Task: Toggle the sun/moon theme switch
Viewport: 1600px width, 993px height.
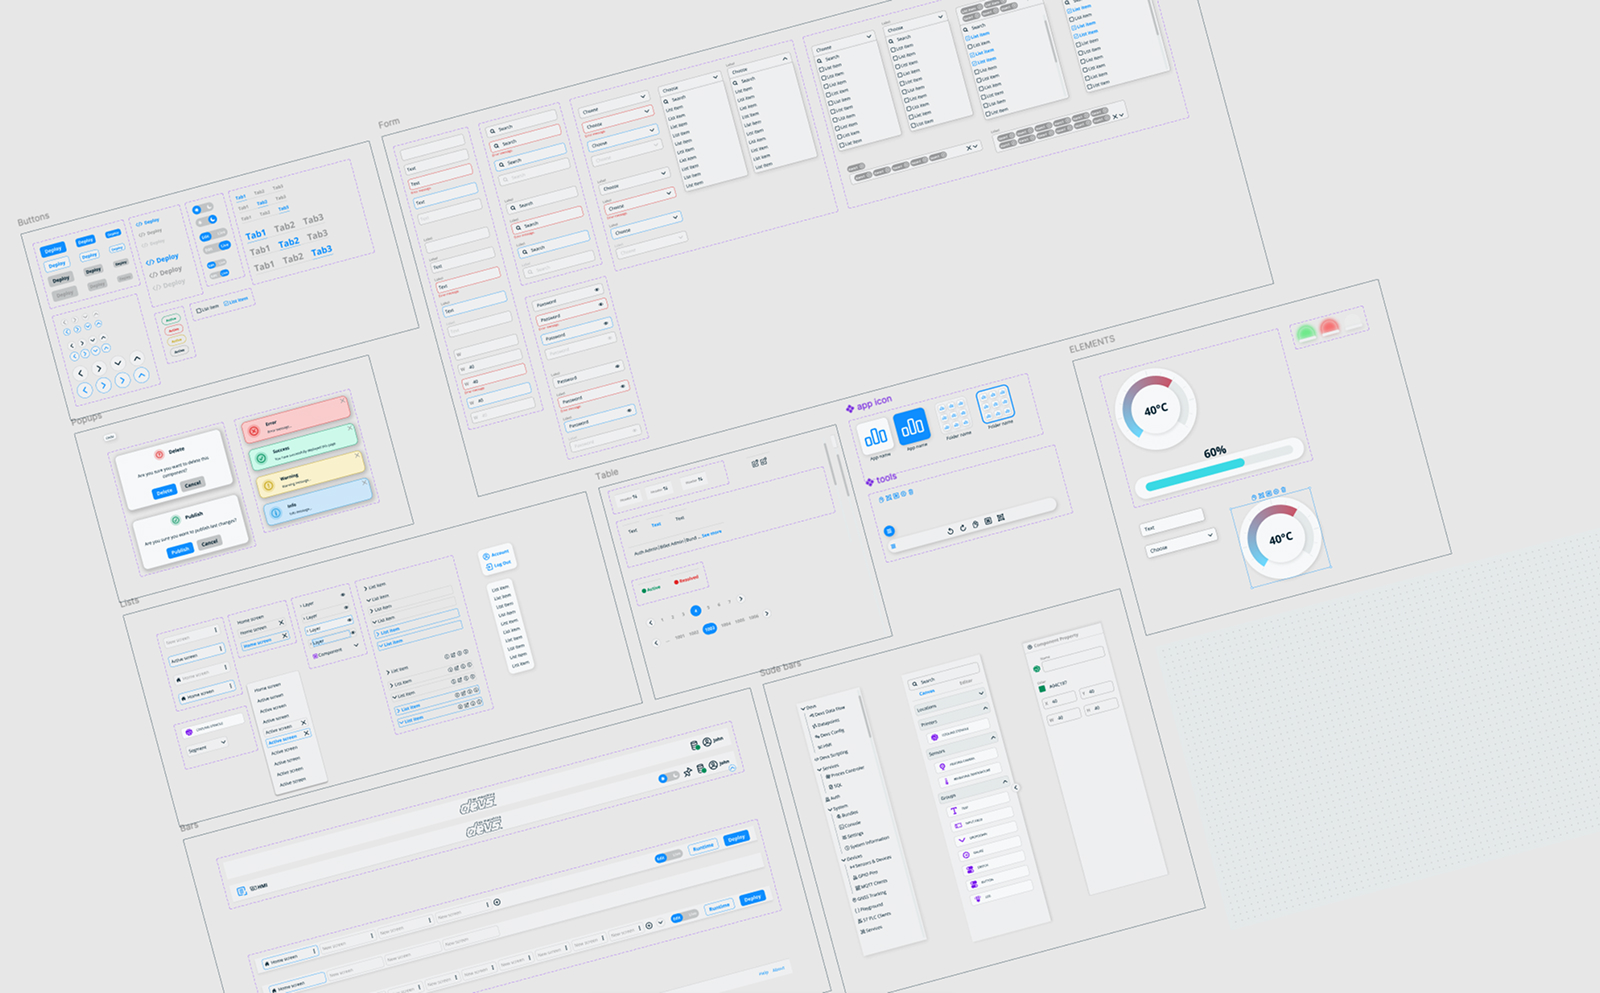Action: [205, 209]
